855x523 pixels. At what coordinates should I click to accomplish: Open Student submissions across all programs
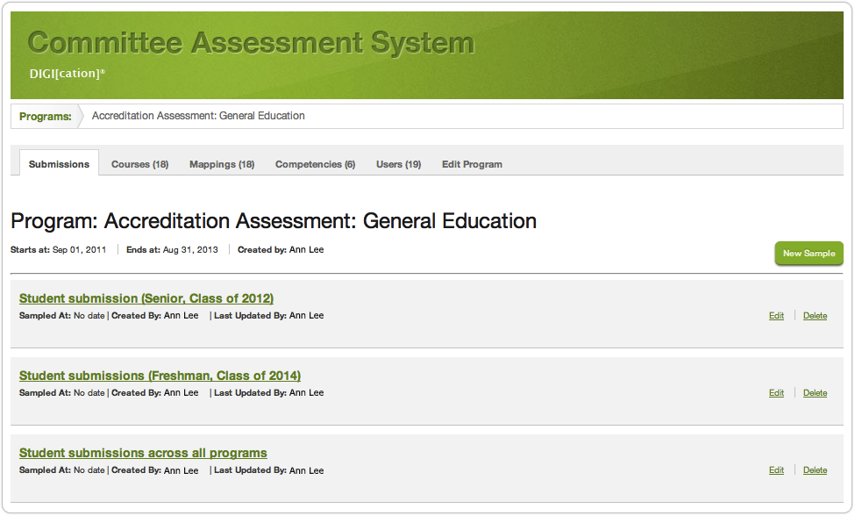(143, 453)
